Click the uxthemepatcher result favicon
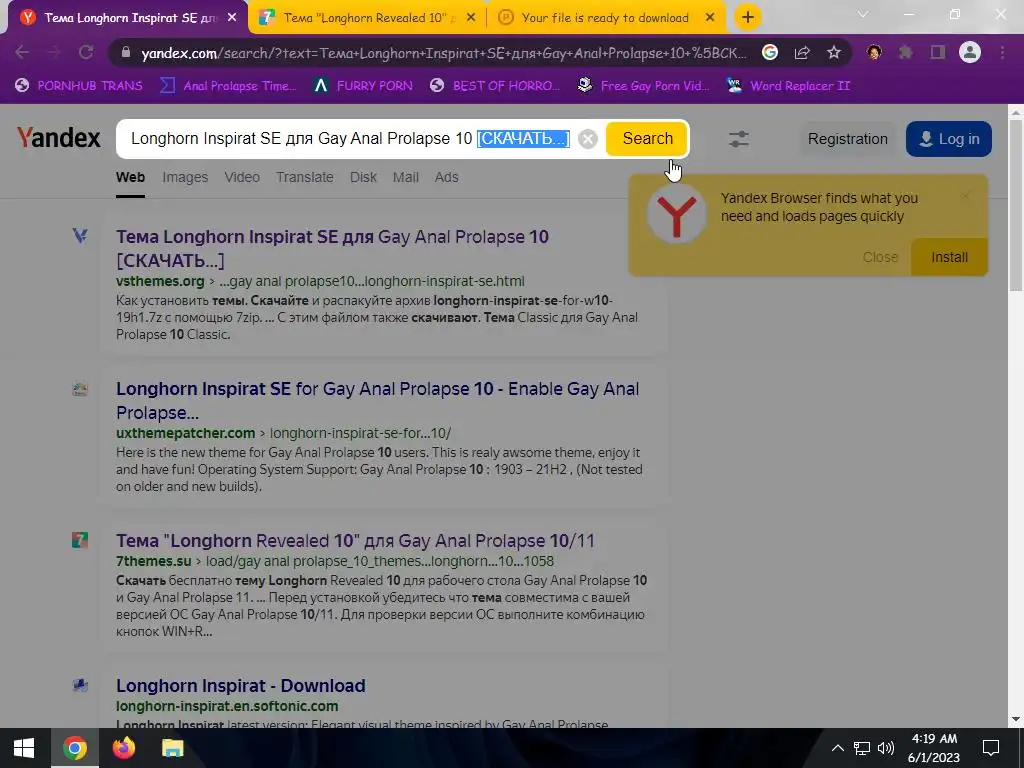This screenshot has width=1024, height=768. tap(80, 389)
